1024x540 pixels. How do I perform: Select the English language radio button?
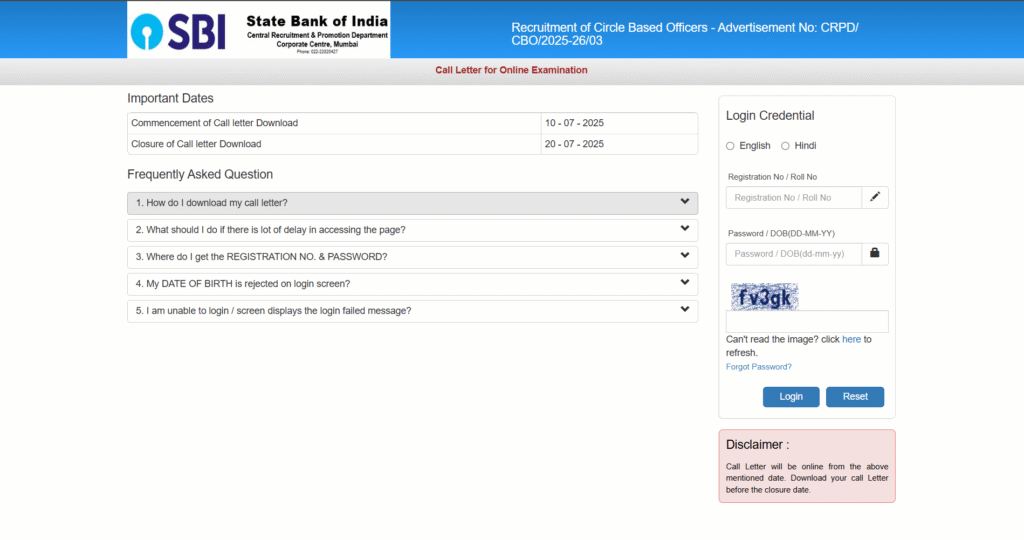click(x=730, y=146)
